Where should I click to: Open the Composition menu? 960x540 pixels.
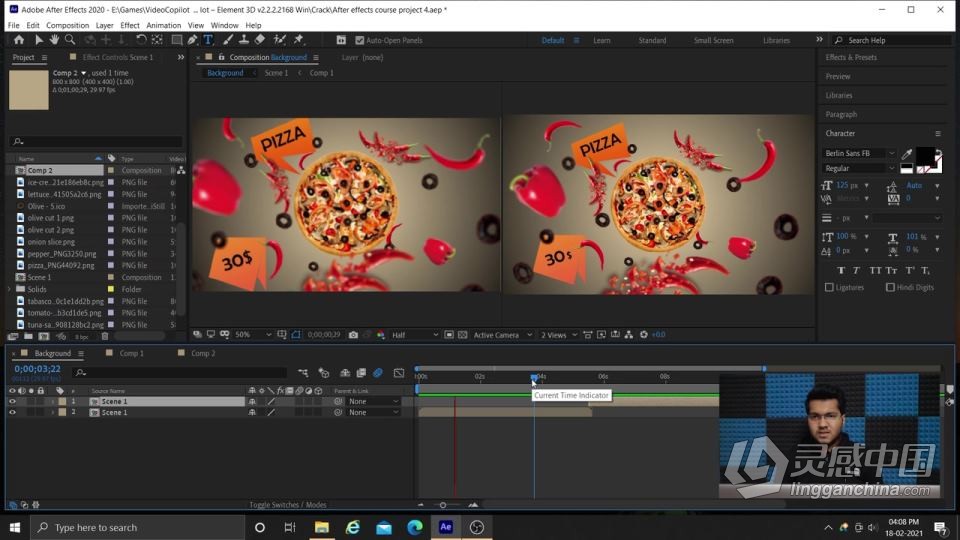click(x=67, y=25)
